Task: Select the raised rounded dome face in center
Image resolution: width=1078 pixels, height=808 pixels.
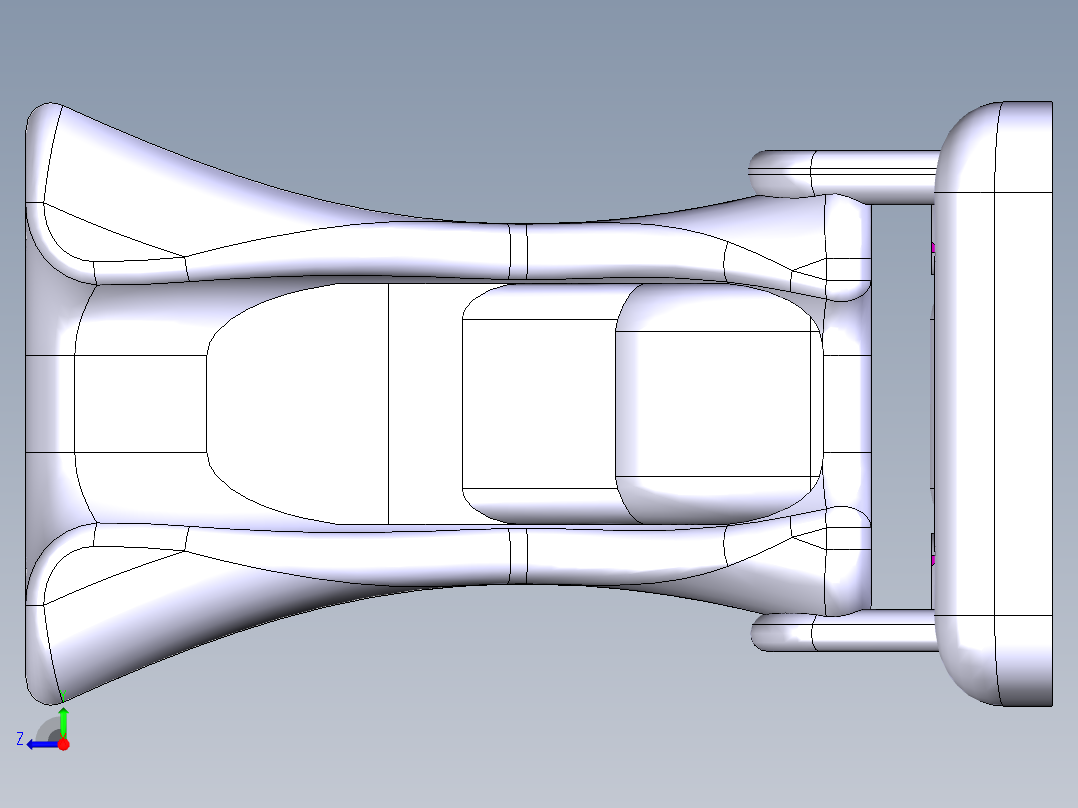Action: pos(718,404)
